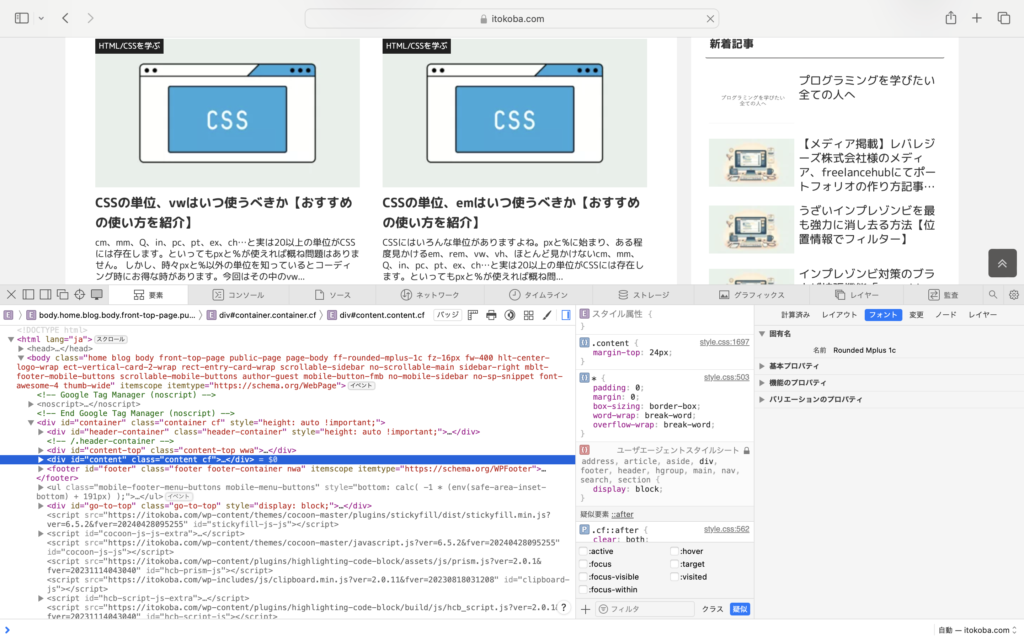Click the console prompt arrow icon

tap(7, 630)
